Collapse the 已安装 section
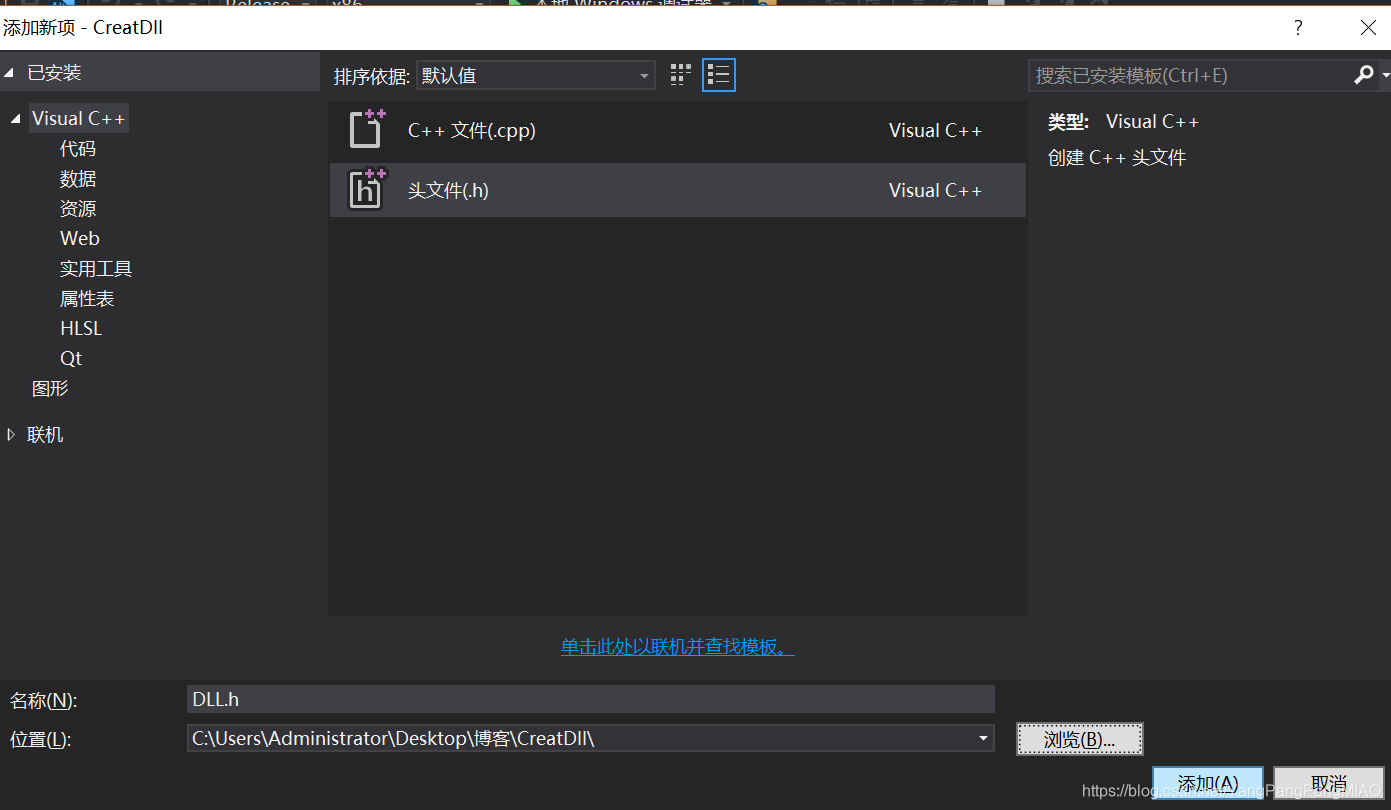The width and height of the screenshot is (1391, 810). click(x=10, y=73)
